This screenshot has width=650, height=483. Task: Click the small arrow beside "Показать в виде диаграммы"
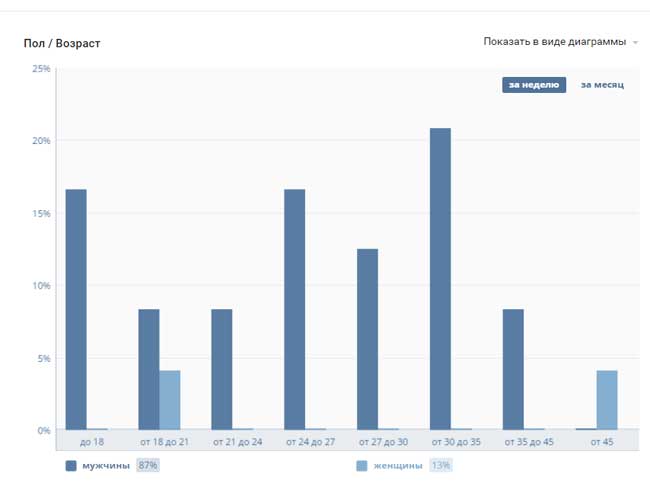click(x=635, y=43)
